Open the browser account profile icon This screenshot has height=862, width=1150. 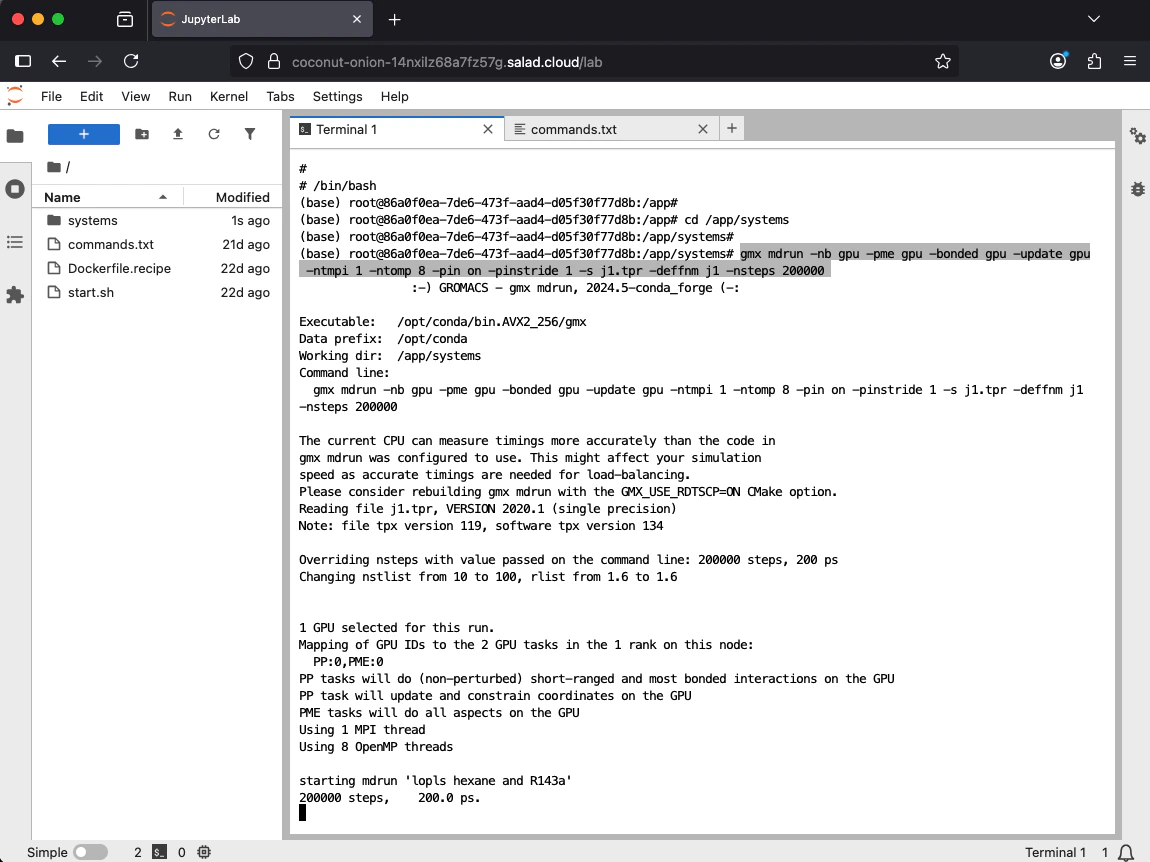pos(1058,62)
